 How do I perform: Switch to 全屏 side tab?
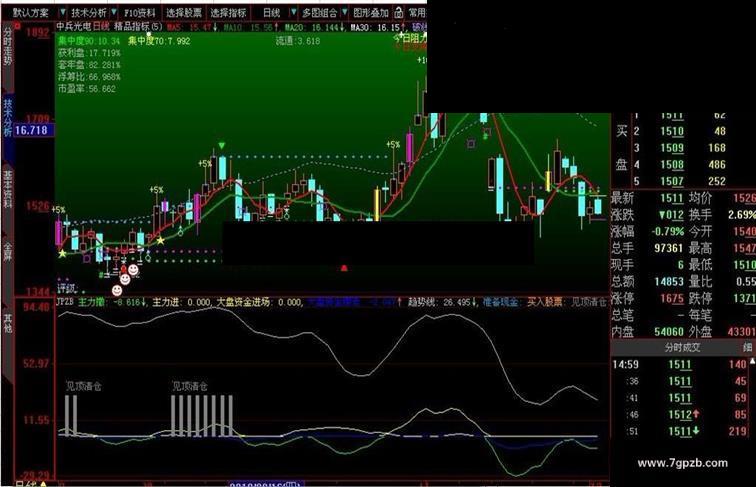(8, 252)
